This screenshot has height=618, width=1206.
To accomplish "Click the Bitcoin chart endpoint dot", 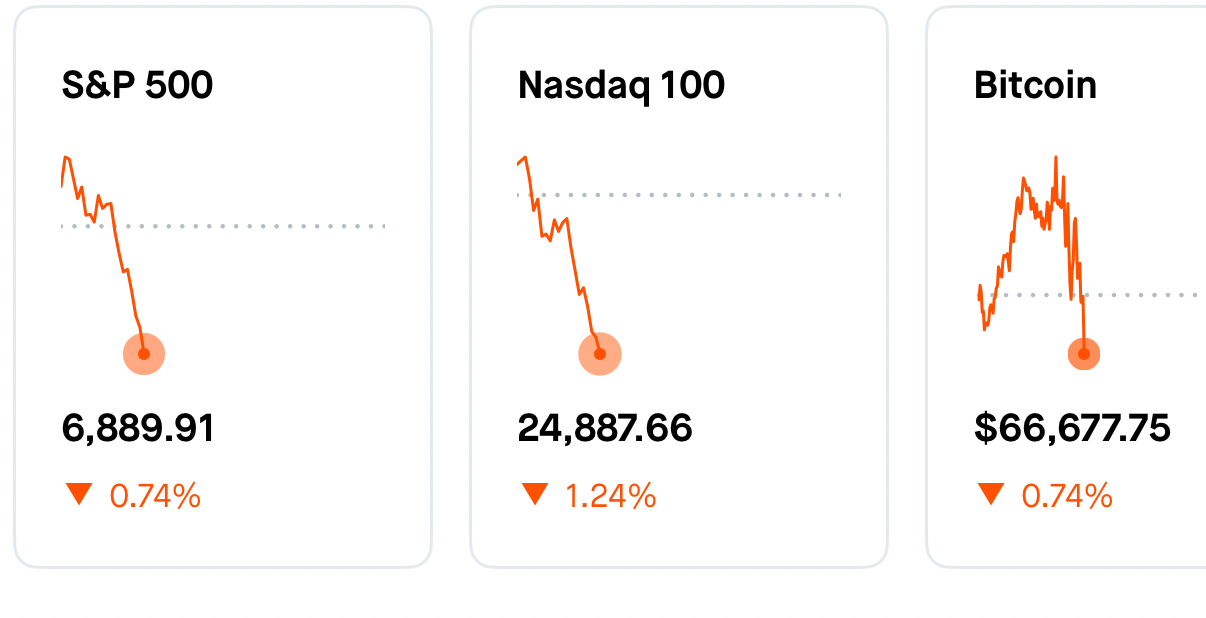I will click(x=1084, y=354).
